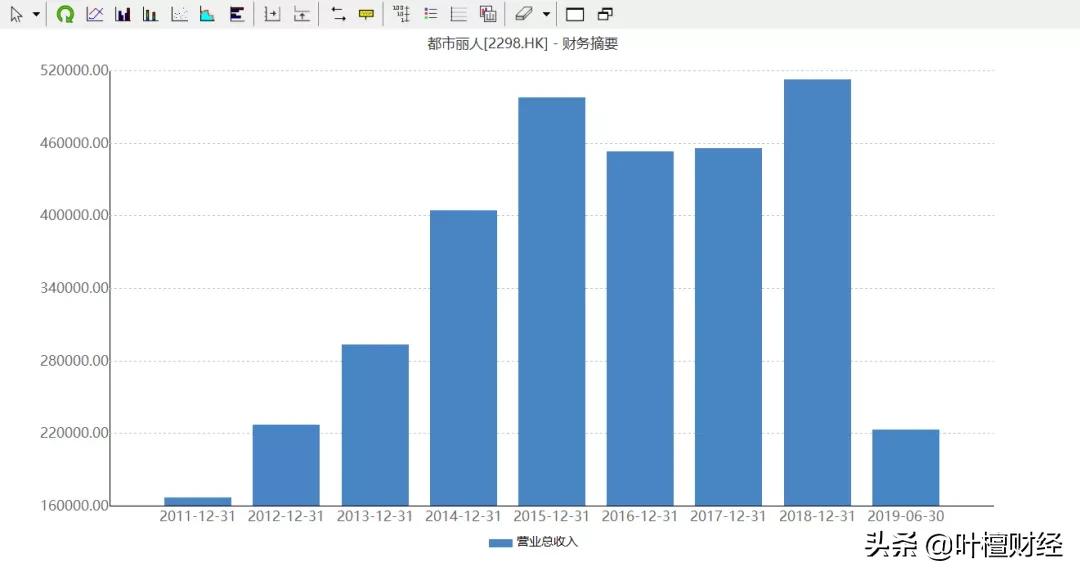Click the single window maximize icon

click(574, 14)
